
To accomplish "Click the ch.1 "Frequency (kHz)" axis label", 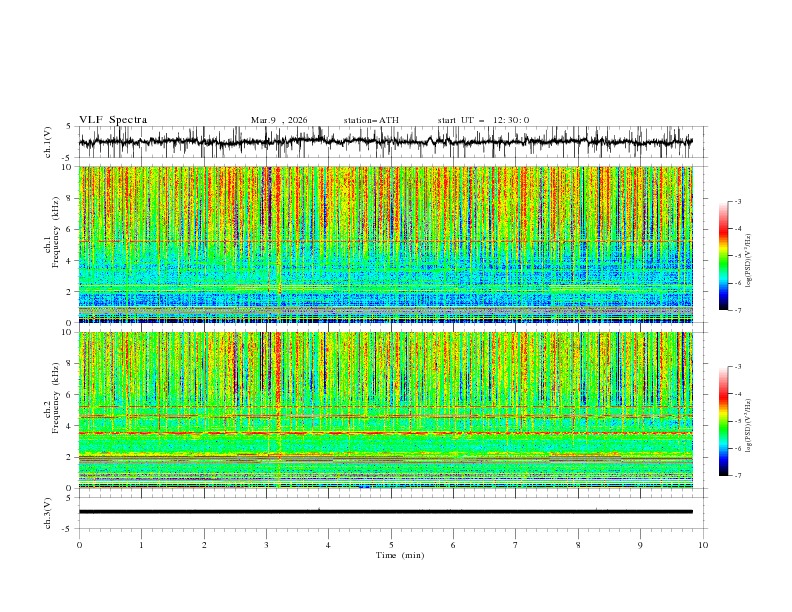I will tap(55, 232).
